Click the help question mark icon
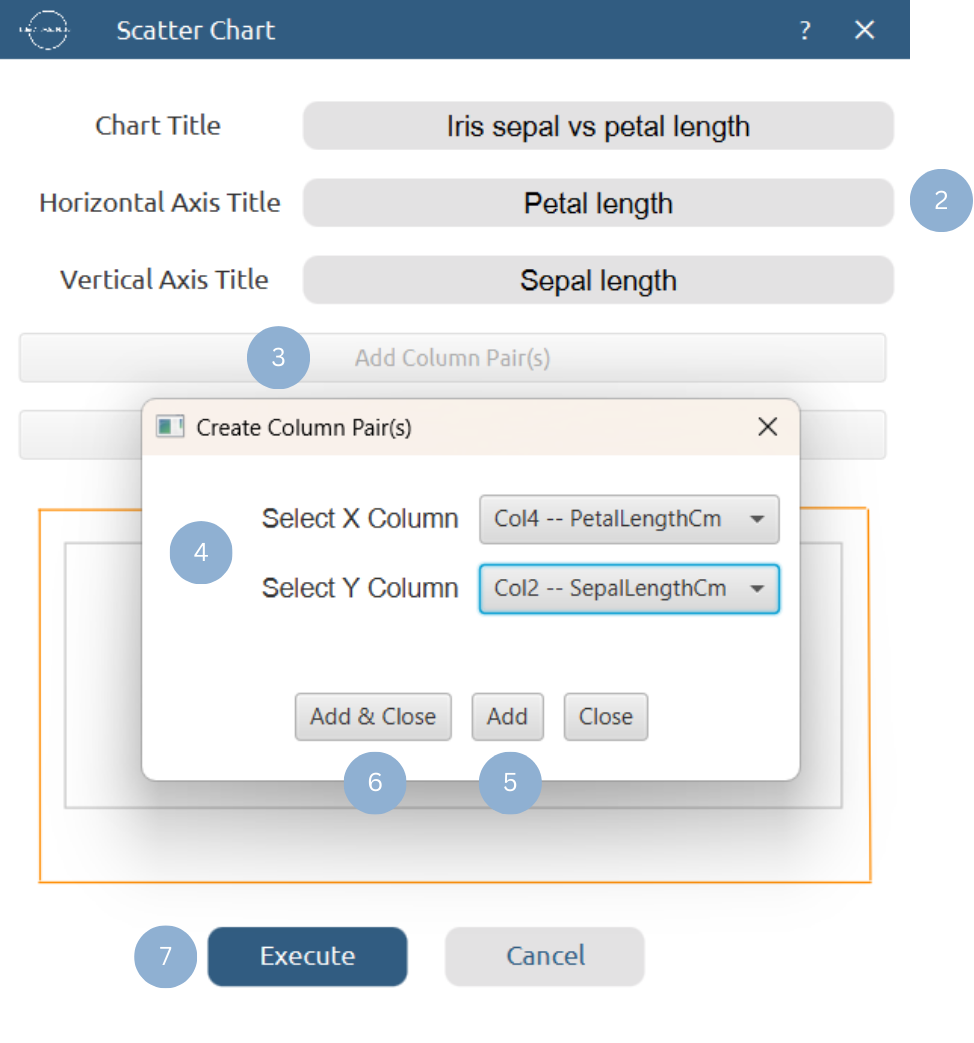 pyautogui.click(x=805, y=31)
